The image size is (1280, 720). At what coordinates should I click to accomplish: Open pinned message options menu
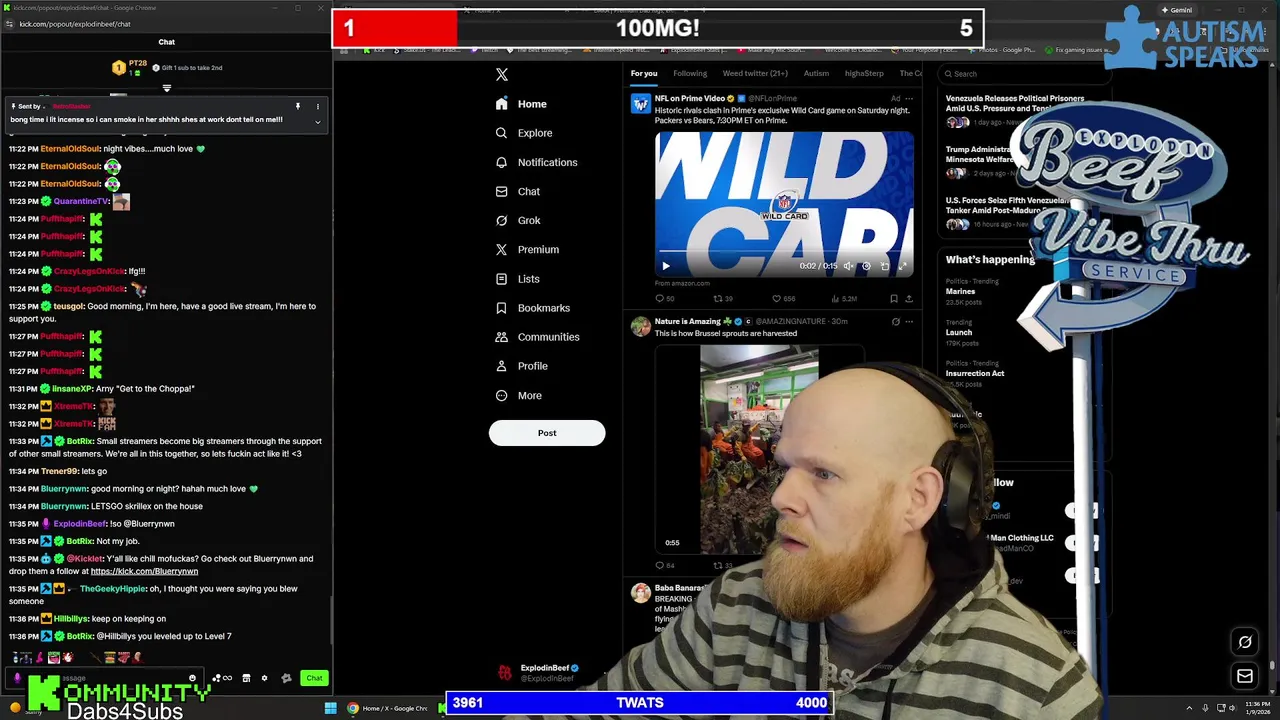(x=317, y=106)
